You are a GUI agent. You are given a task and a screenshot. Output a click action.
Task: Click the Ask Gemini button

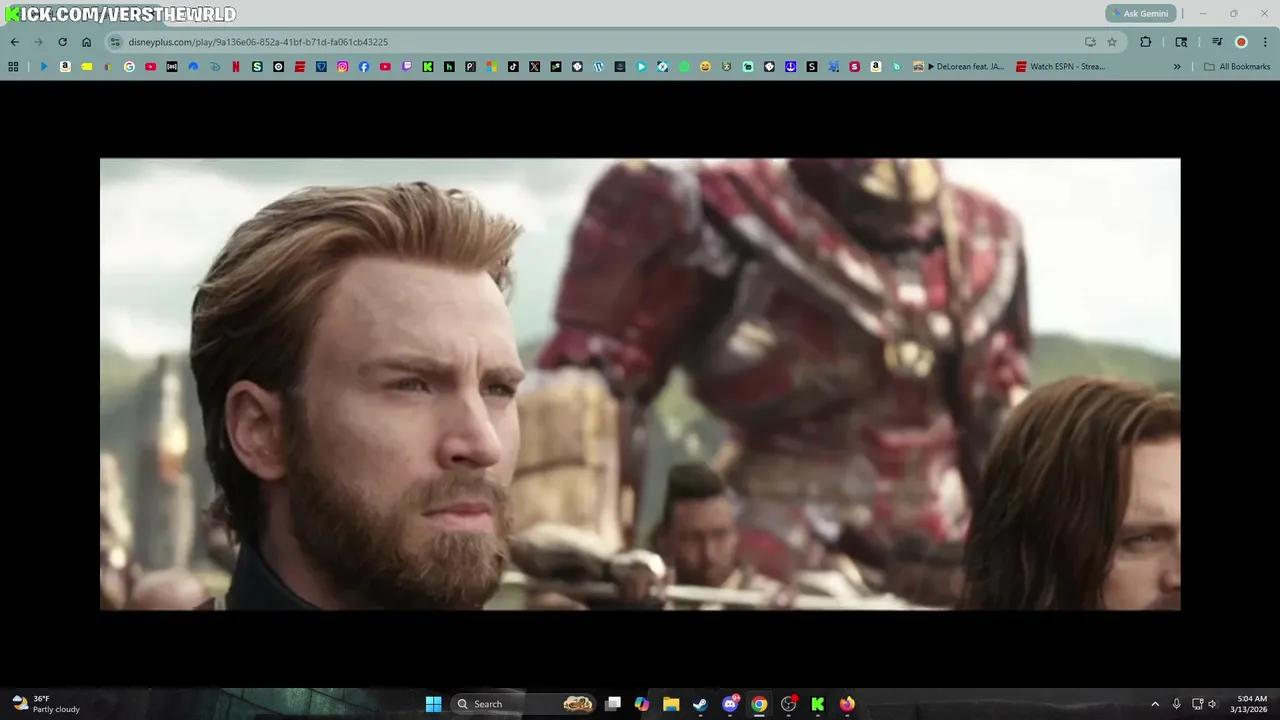[1139, 14]
